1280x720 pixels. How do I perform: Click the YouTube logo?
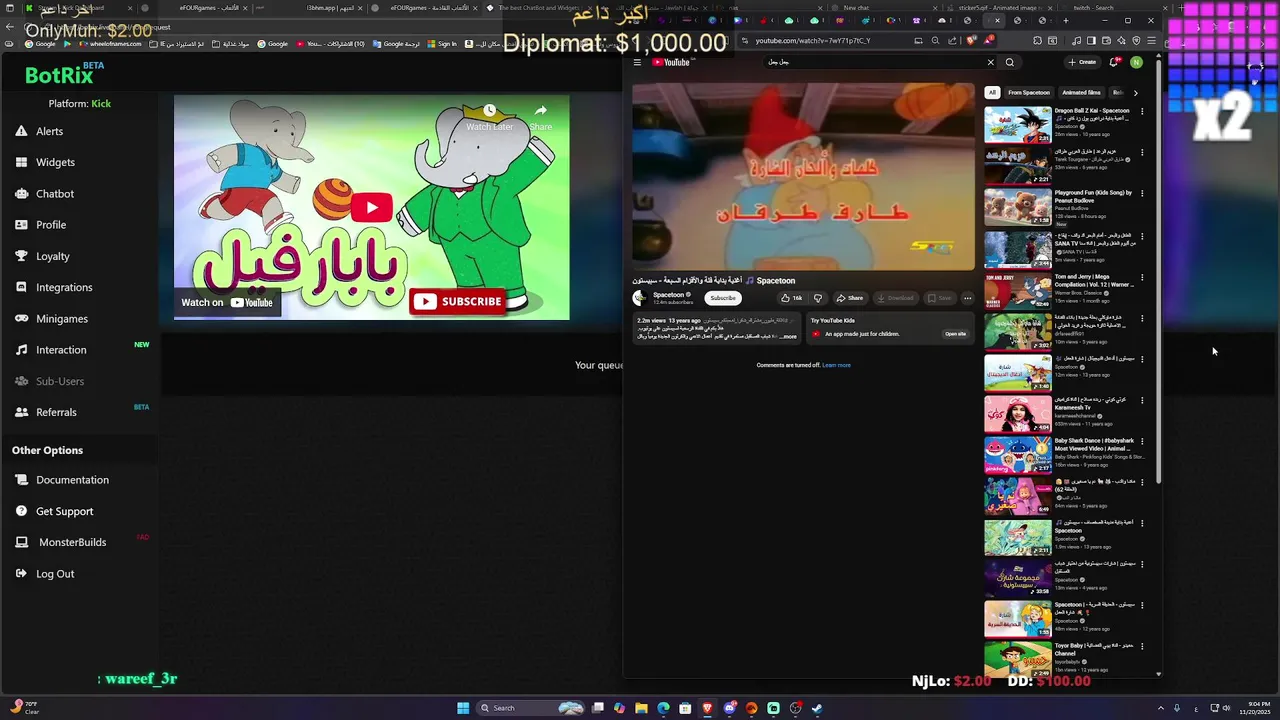(672, 62)
